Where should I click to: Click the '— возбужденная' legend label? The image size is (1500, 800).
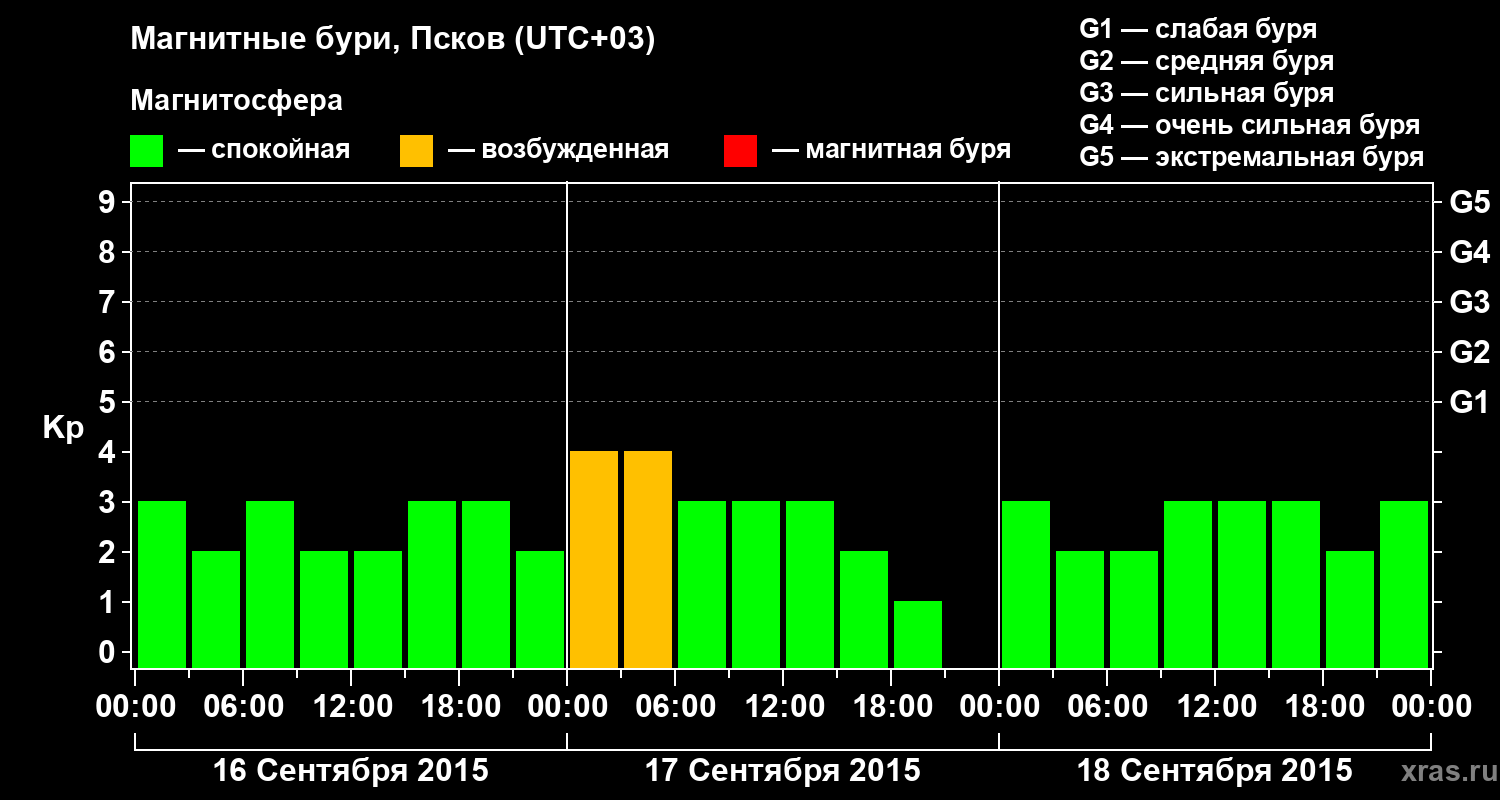coord(558,150)
